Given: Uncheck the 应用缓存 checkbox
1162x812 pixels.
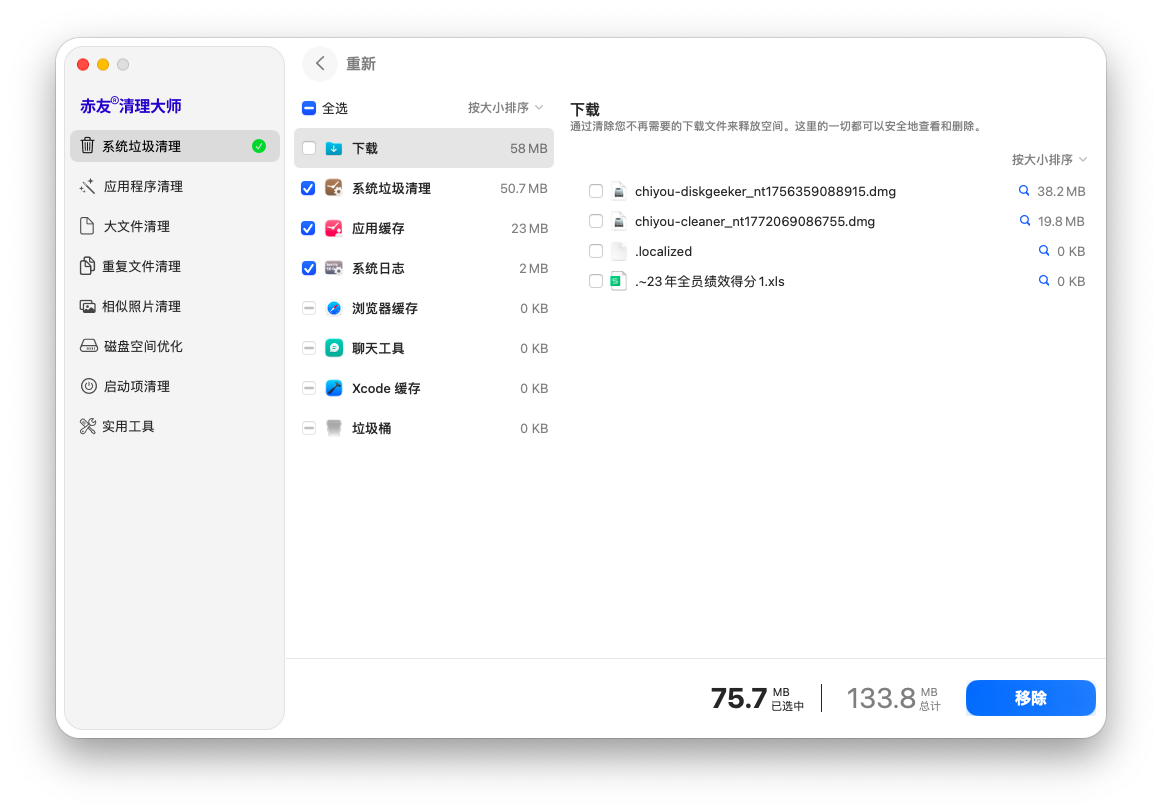Looking at the screenshot, I should point(309,228).
